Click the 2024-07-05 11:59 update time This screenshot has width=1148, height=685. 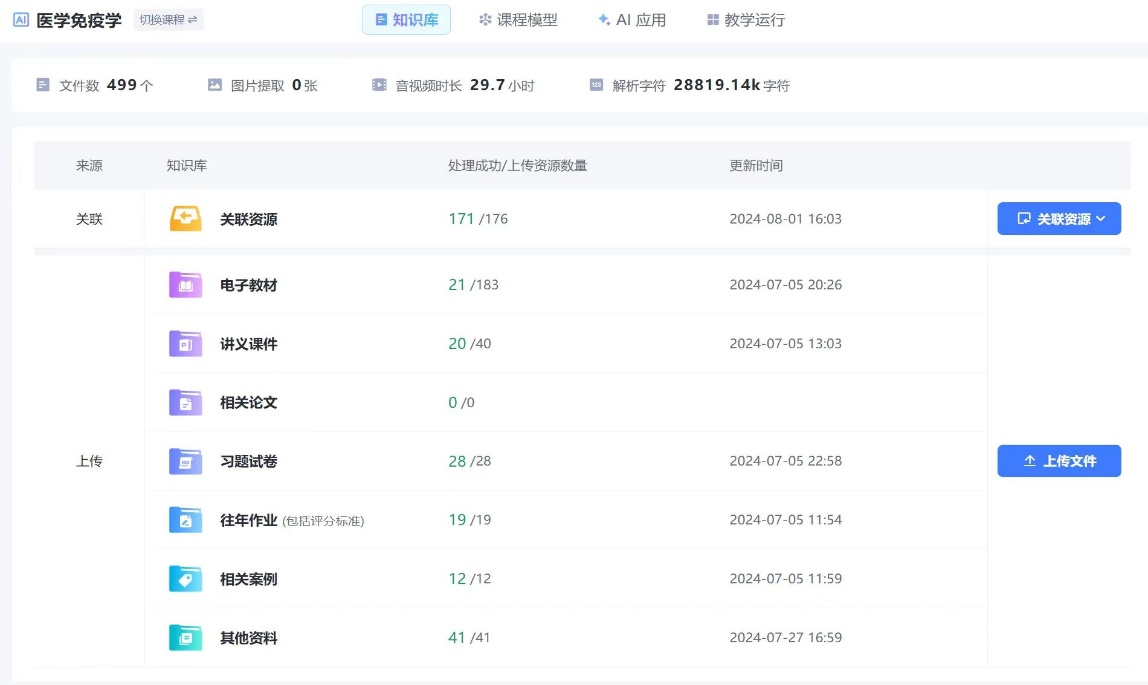786,578
